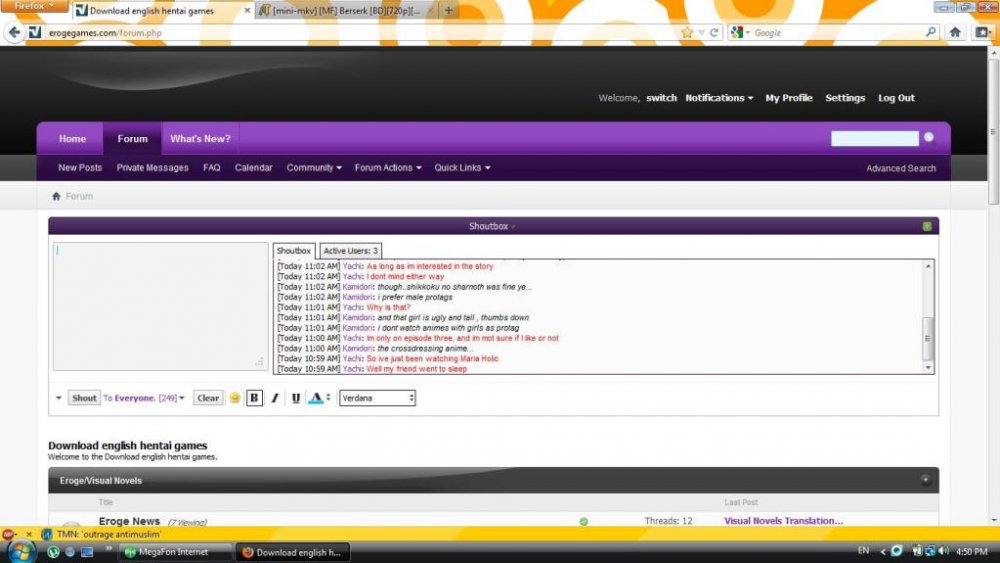
Task: Go back using the browser back arrow
Action: 13,33
